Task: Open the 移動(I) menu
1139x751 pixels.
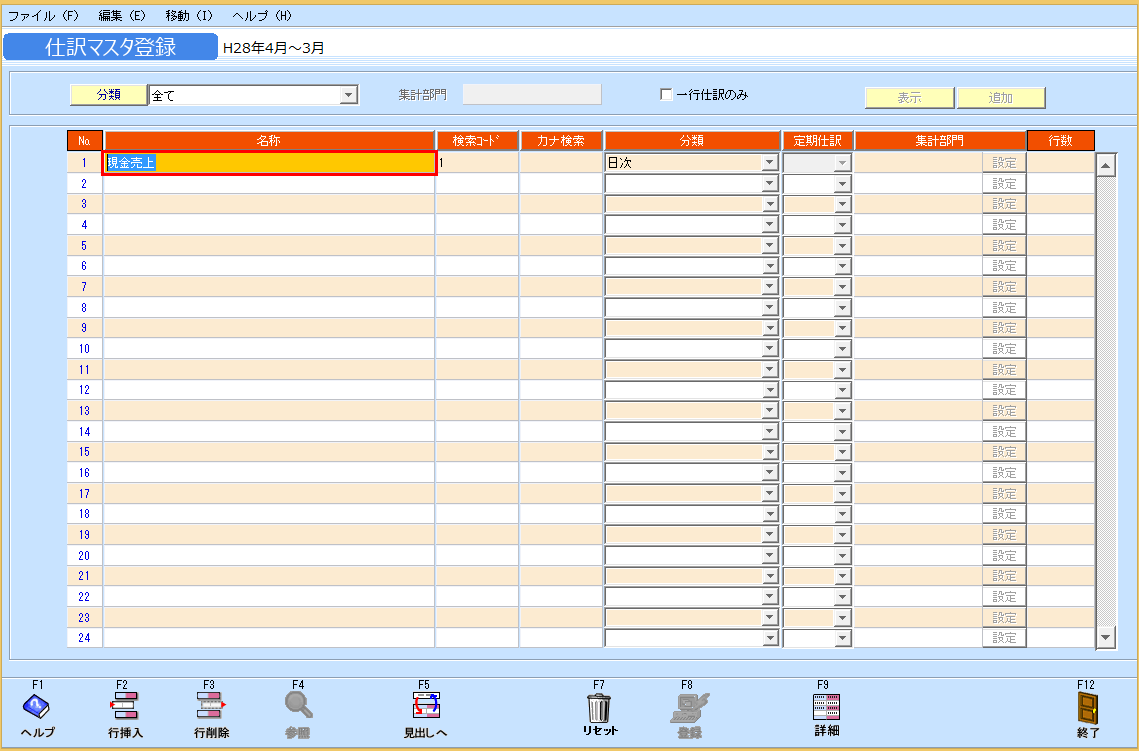Action: (189, 16)
